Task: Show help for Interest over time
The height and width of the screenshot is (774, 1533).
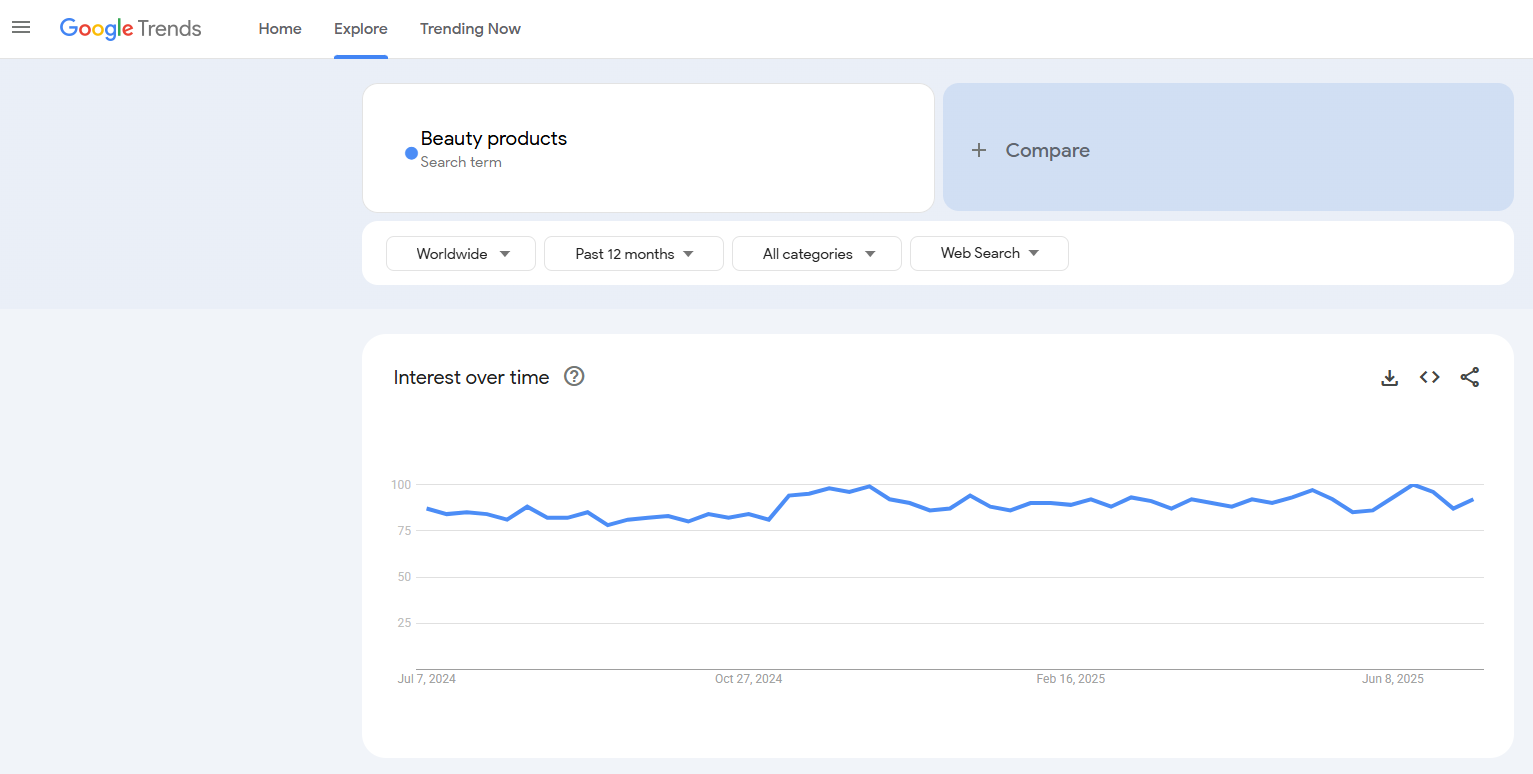Action: (574, 377)
